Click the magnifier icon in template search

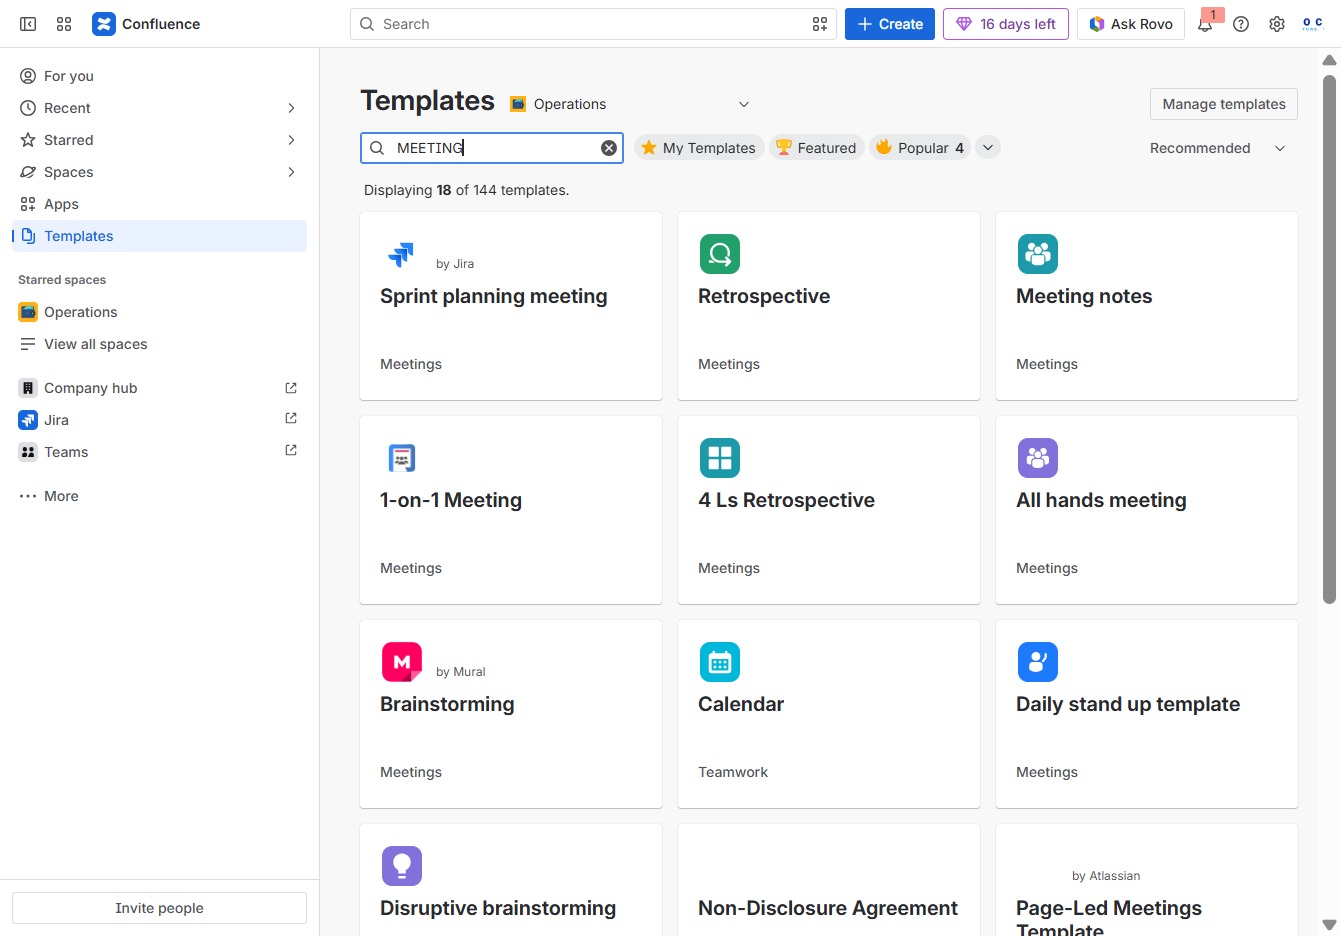(x=377, y=148)
